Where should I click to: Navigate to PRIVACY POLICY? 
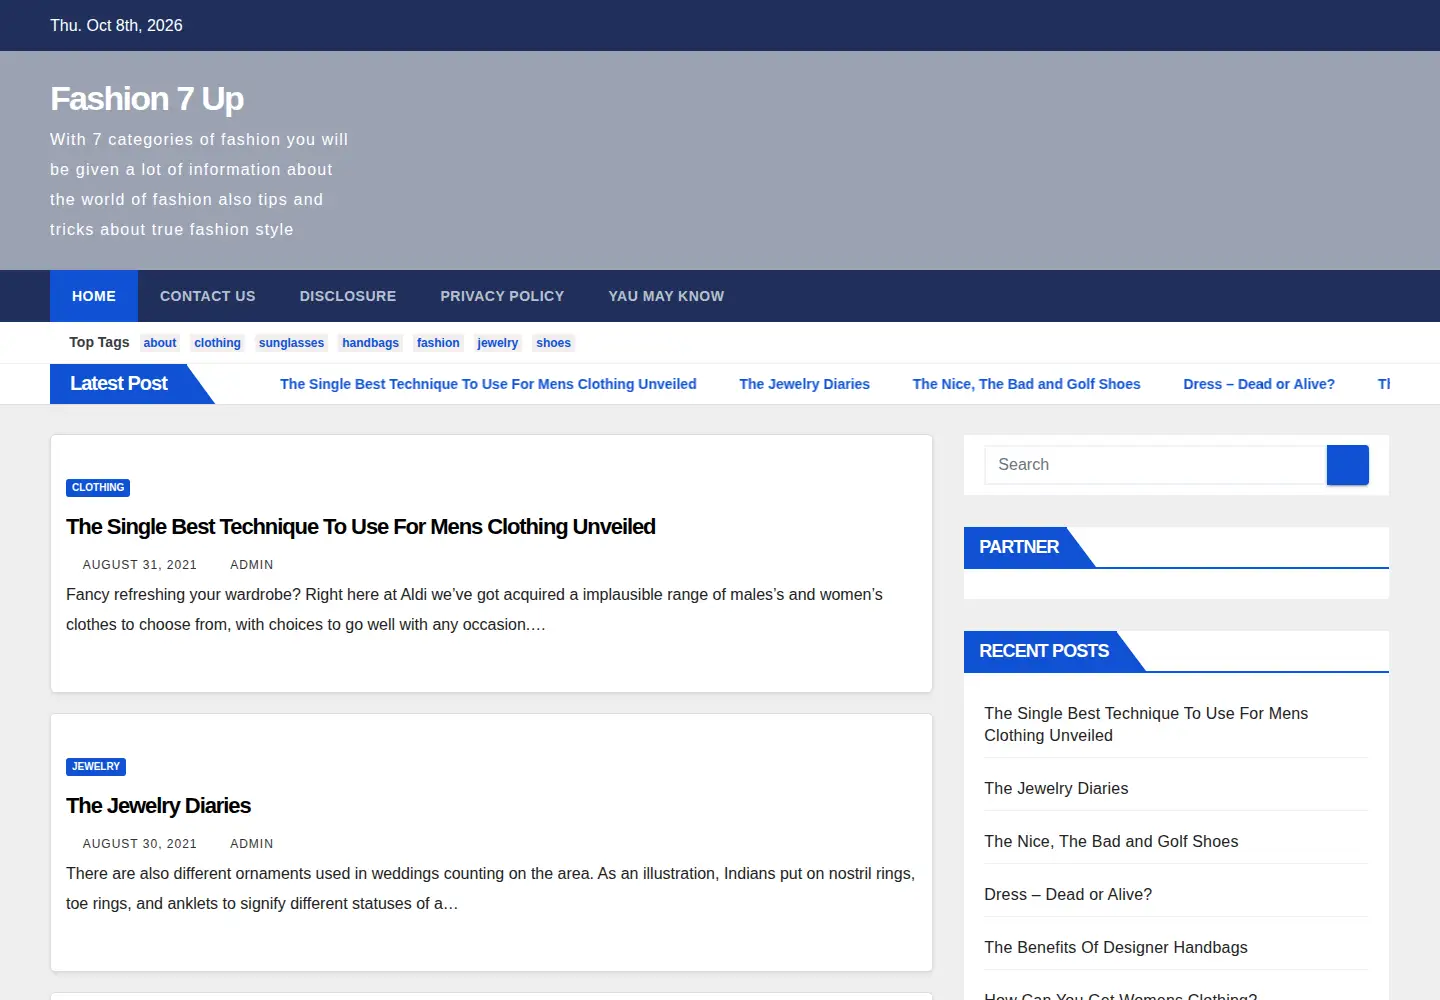[x=502, y=296]
